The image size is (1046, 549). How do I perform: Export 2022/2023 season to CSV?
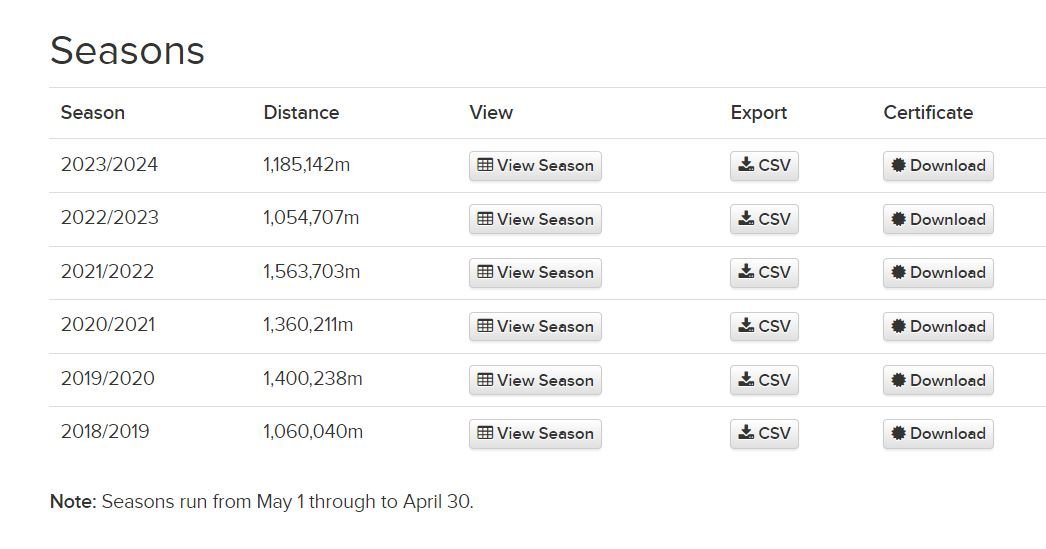click(x=764, y=220)
